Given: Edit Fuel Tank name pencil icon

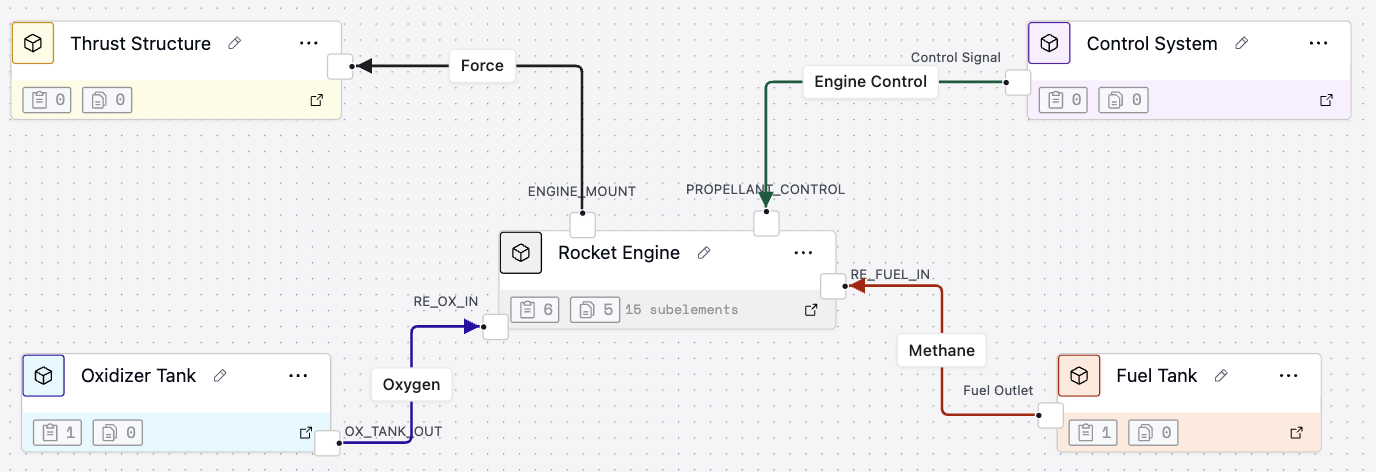Looking at the screenshot, I should click(1221, 376).
